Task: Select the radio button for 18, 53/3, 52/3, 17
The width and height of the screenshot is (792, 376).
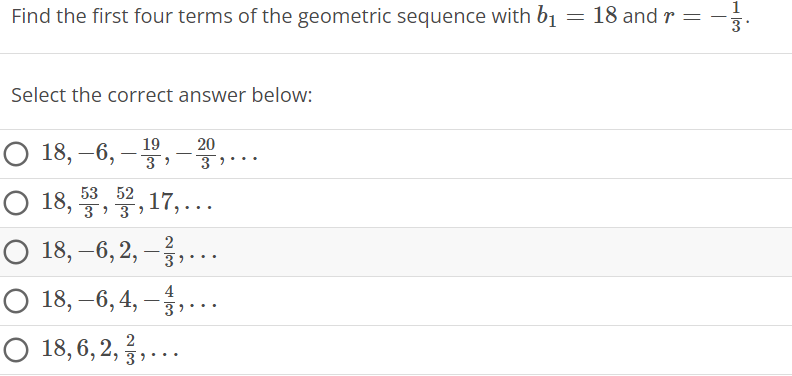Action: click(16, 203)
